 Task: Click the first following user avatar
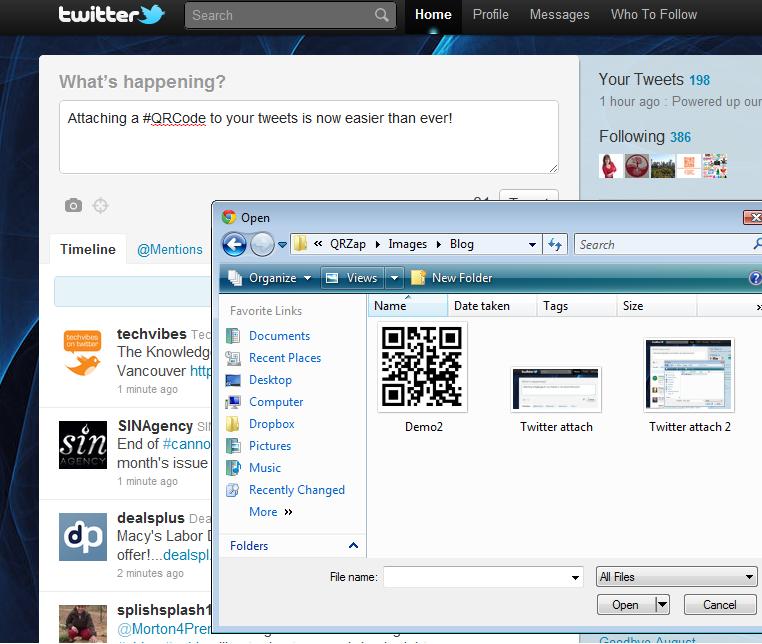click(x=610, y=166)
